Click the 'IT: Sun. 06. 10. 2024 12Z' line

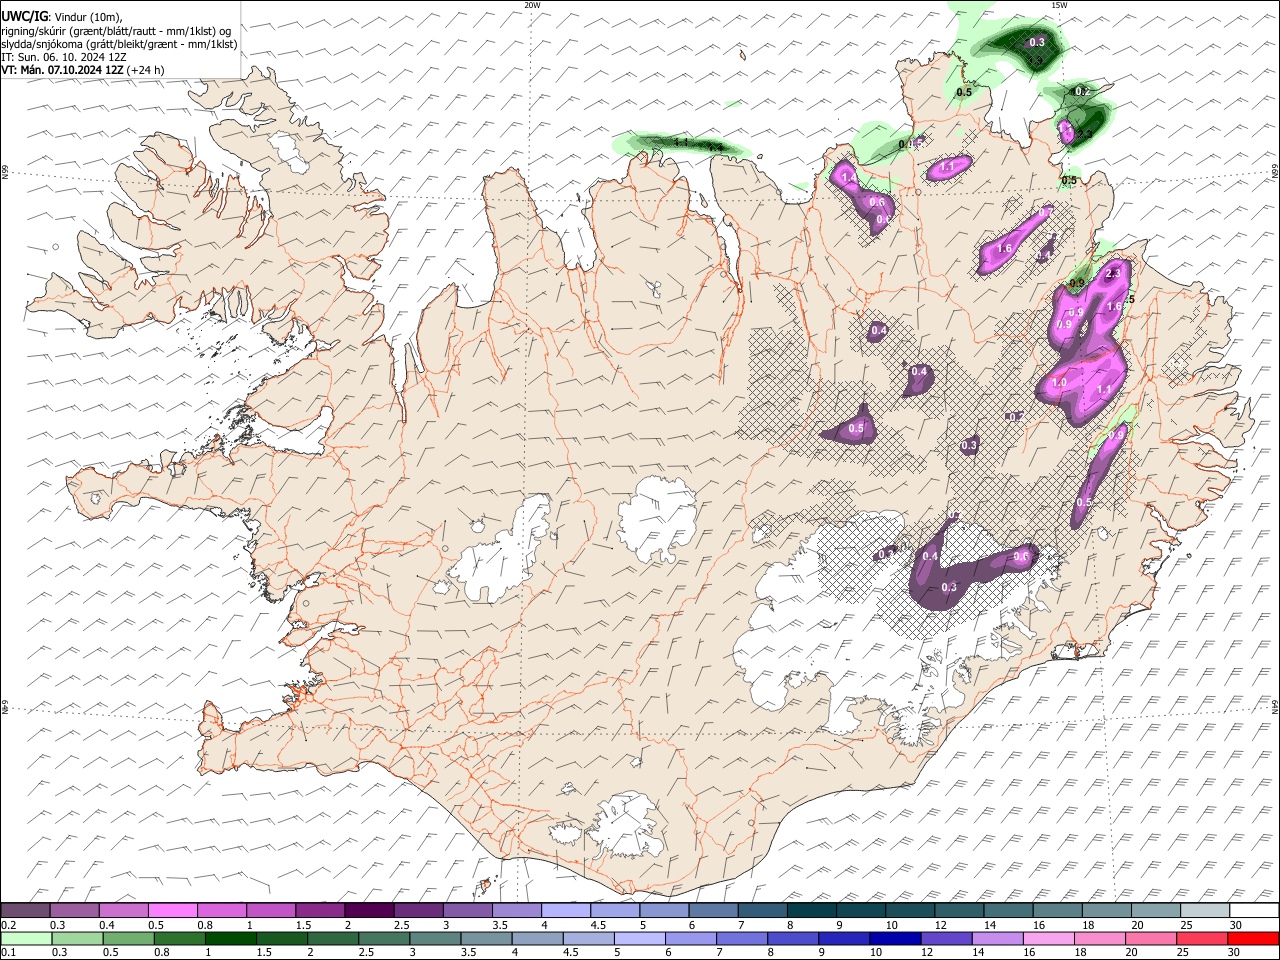point(63,57)
